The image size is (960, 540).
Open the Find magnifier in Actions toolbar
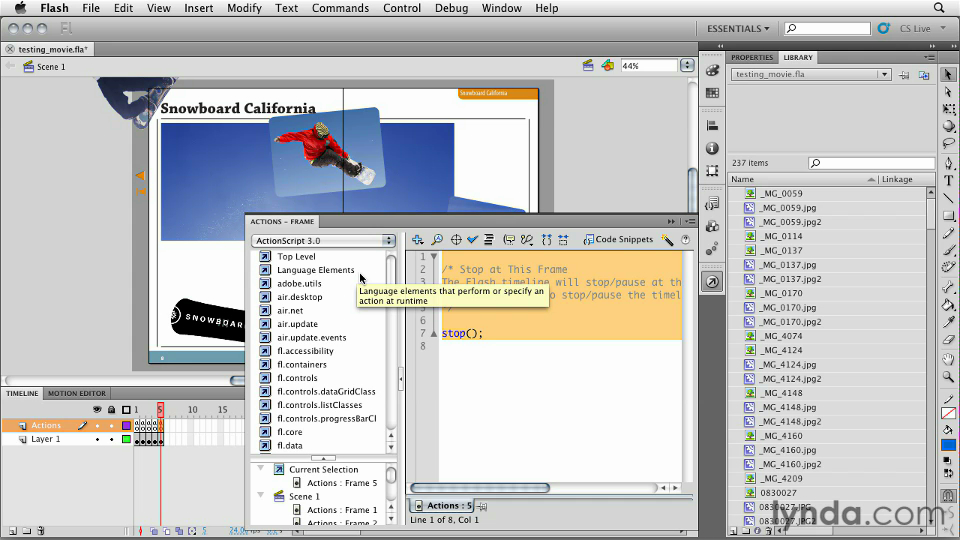pyautogui.click(x=437, y=240)
